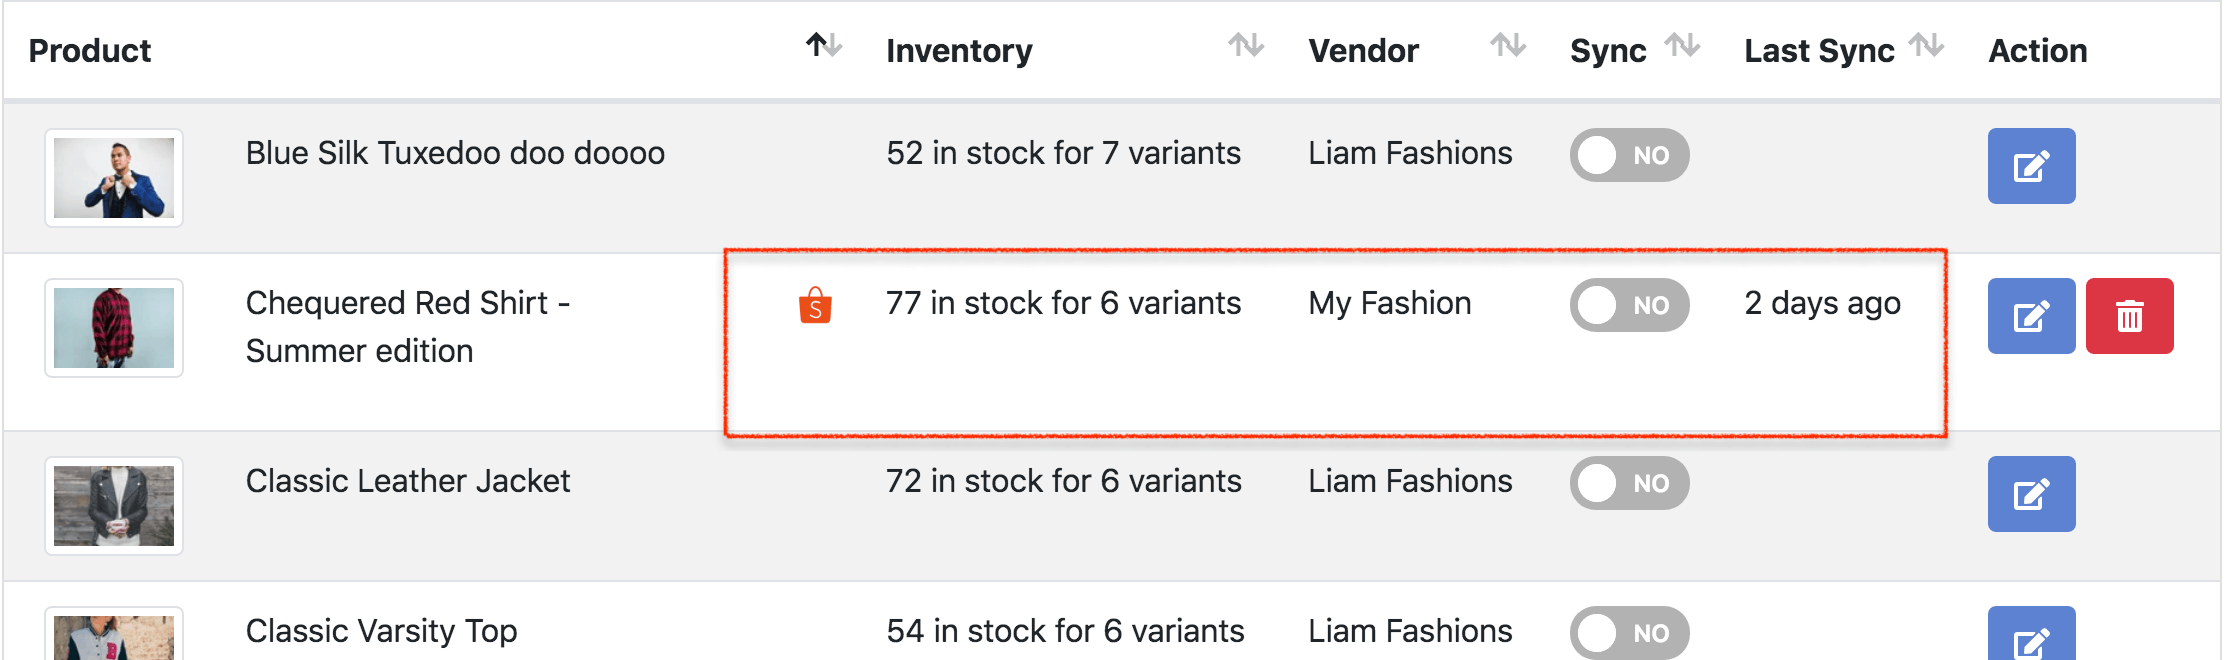Click Blue Silk Tuxedoo product thumbnail
The image size is (2232, 660).
(x=114, y=178)
